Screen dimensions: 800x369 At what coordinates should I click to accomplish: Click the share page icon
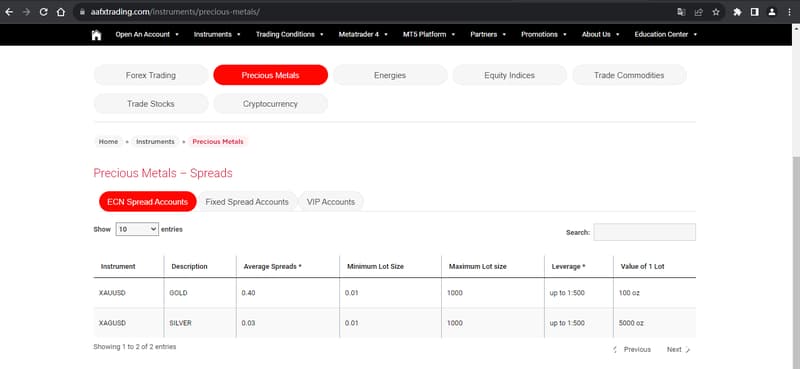click(x=698, y=12)
